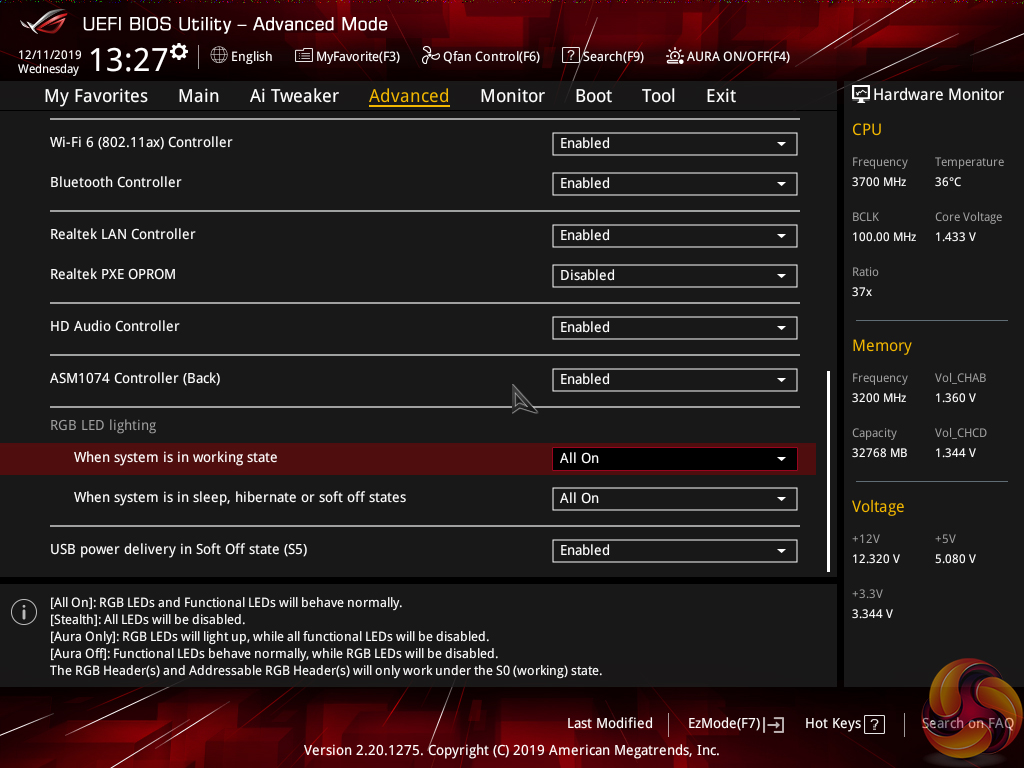Click the Hot Keys question mark icon
1024x768 pixels.
tap(874, 724)
